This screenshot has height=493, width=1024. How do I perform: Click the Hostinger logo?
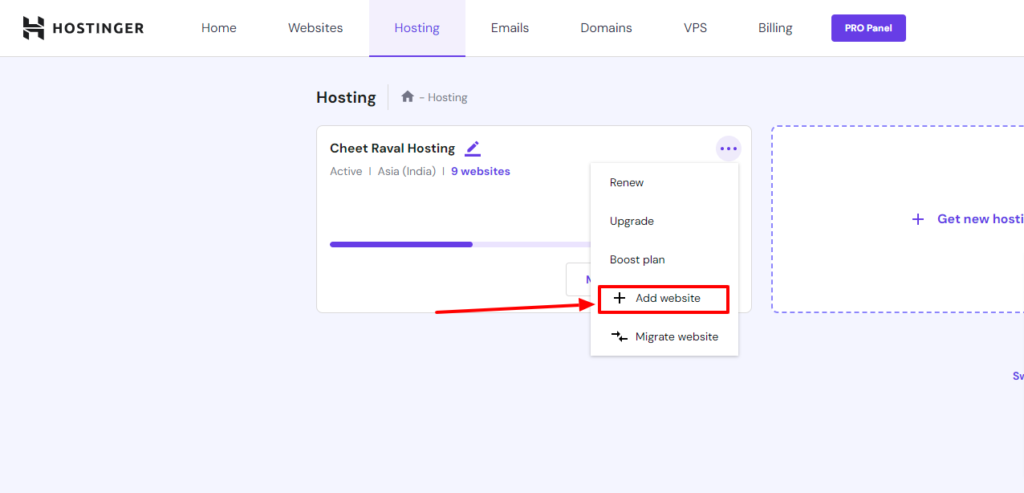83,28
